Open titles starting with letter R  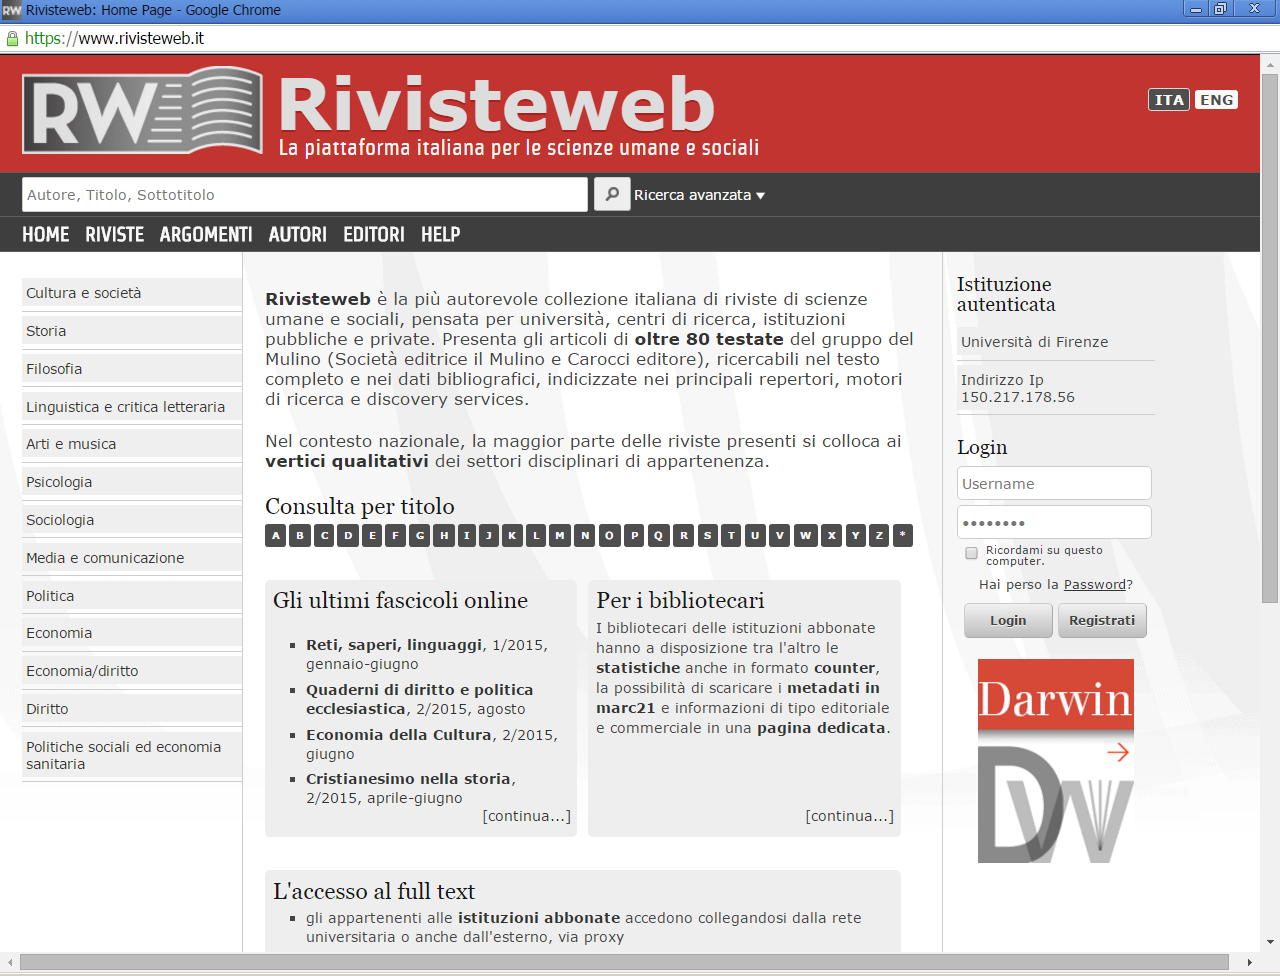pyautogui.click(x=684, y=535)
